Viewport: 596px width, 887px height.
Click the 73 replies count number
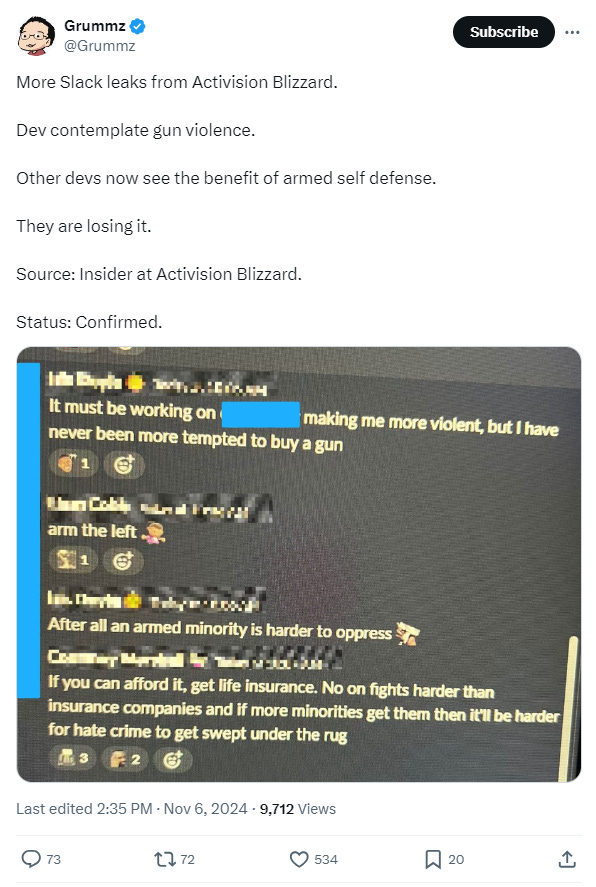pyautogui.click(x=53, y=860)
